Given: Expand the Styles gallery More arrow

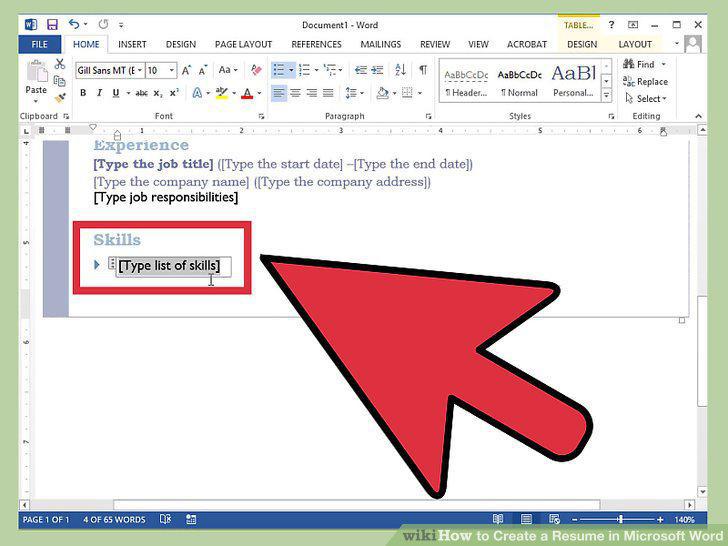Looking at the screenshot, I should tap(606, 96).
